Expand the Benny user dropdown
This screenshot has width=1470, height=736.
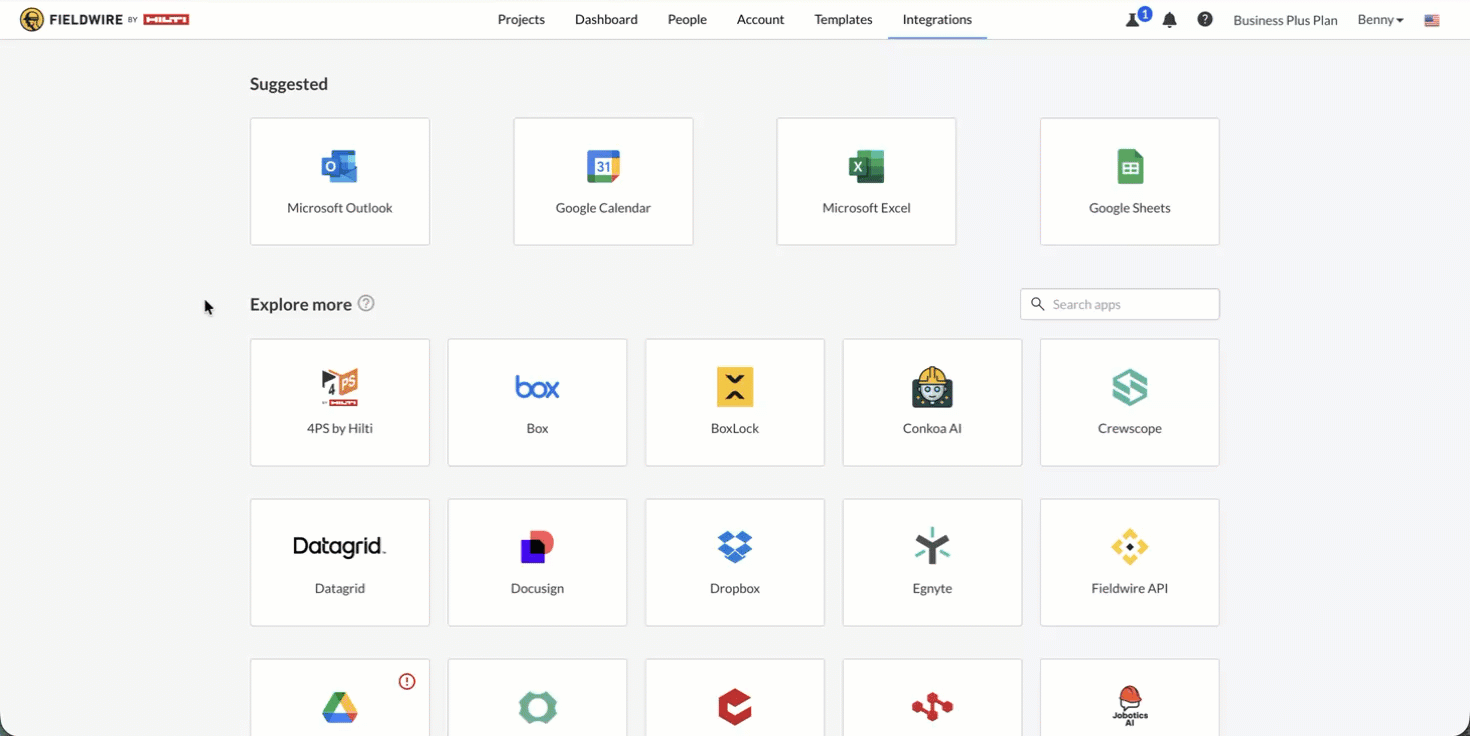(1380, 20)
